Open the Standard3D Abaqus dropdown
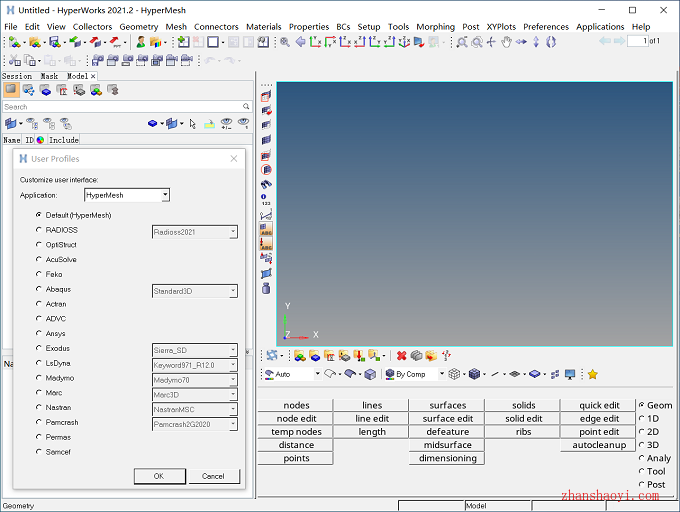Viewport: 680px width, 512px height. [195, 291]
